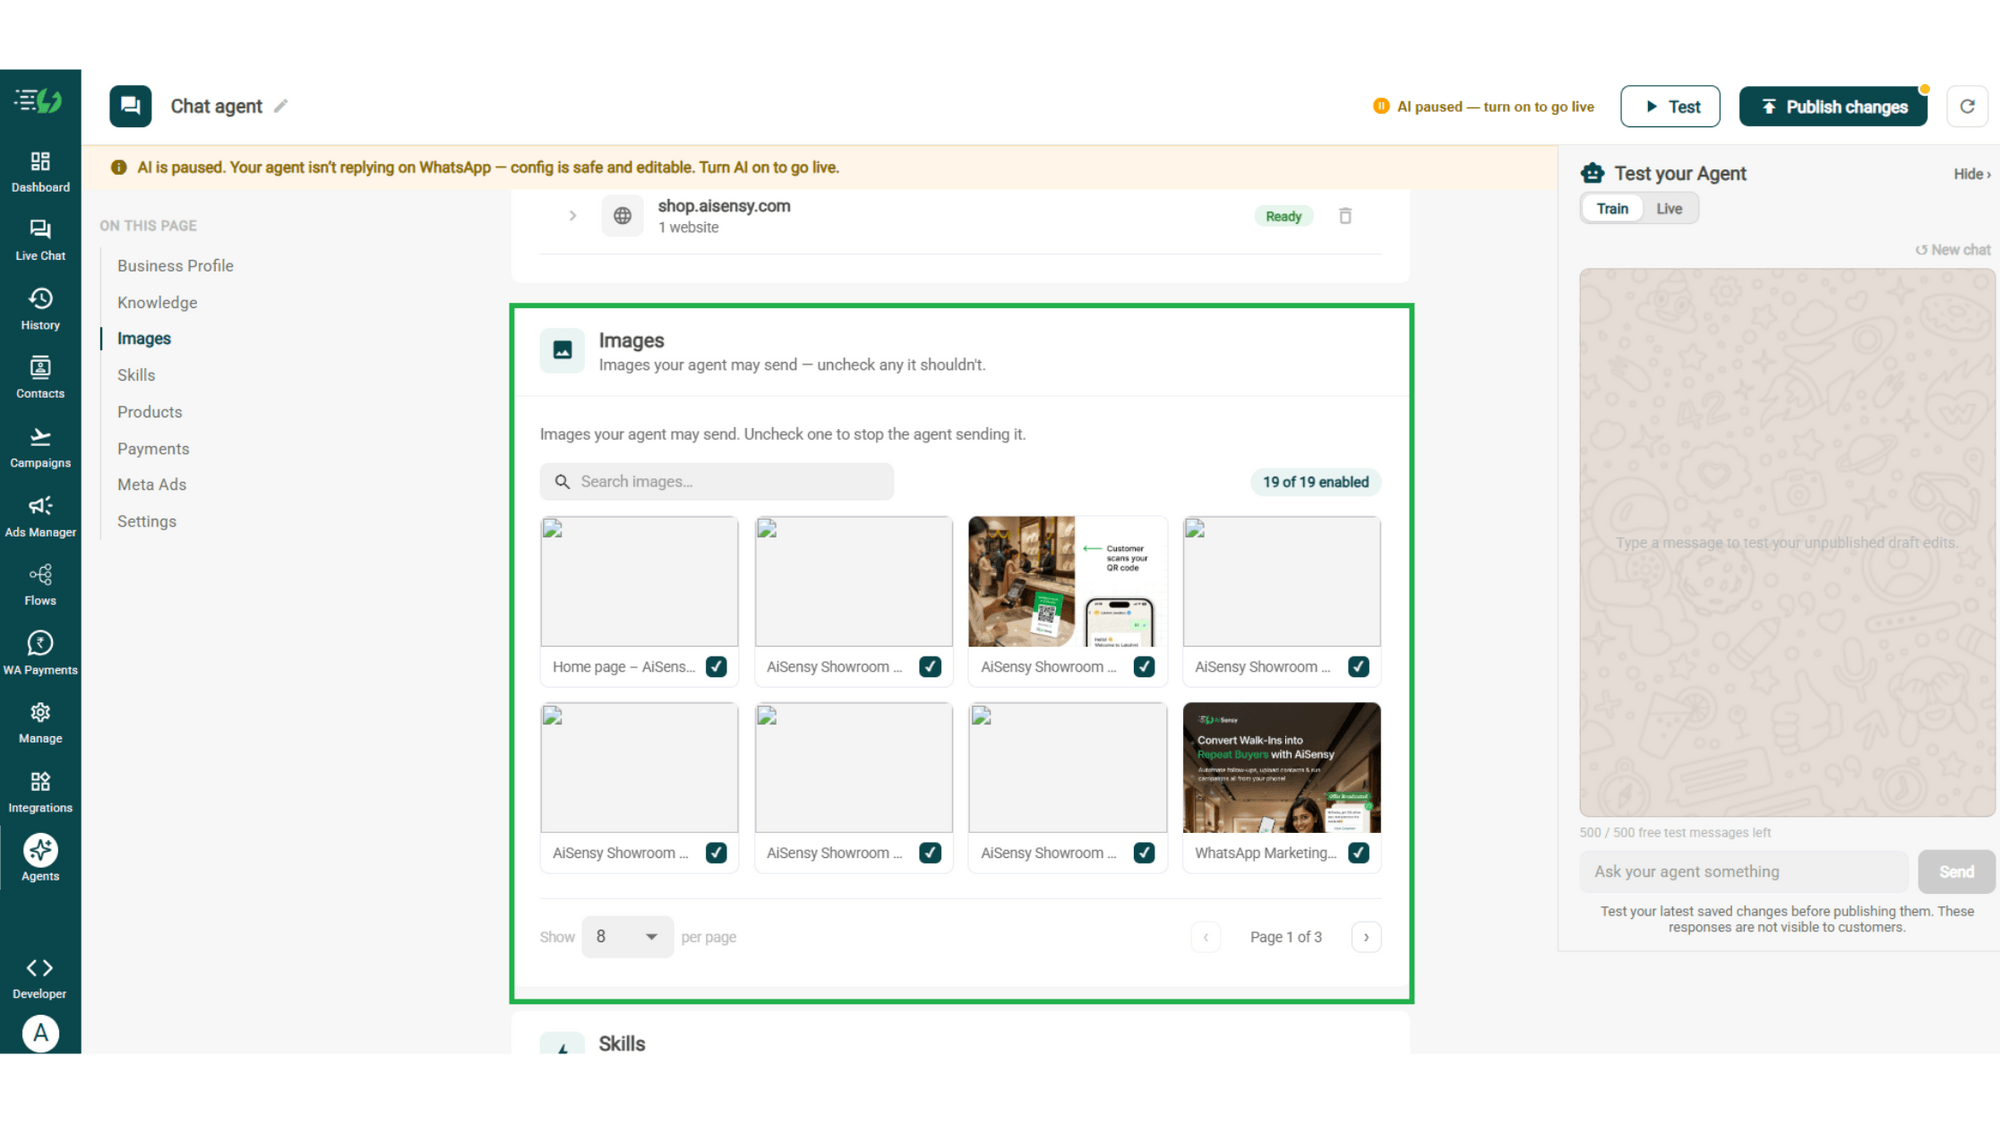Click the globe icon for shop.aisensy.com
This screenshot has height=1125, width=2000.
point(622,216)
